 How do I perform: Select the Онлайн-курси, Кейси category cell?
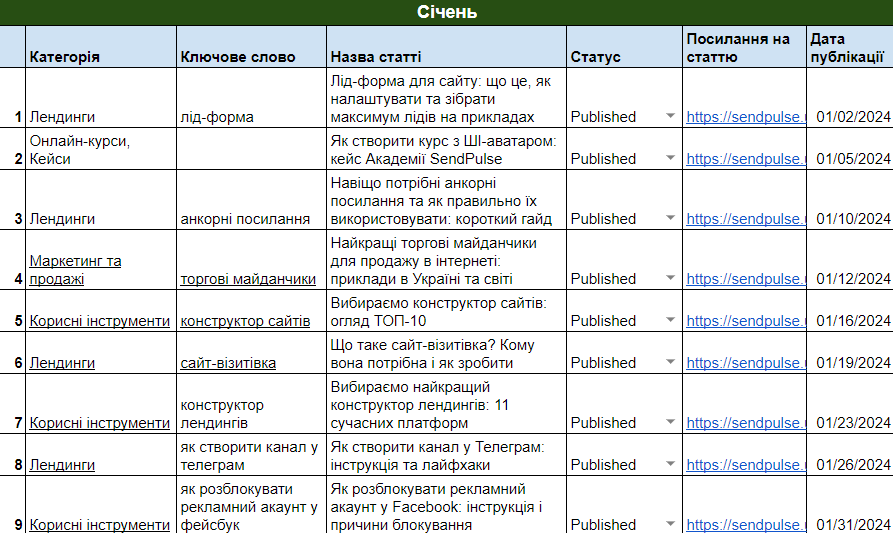[x=101, y=149]
